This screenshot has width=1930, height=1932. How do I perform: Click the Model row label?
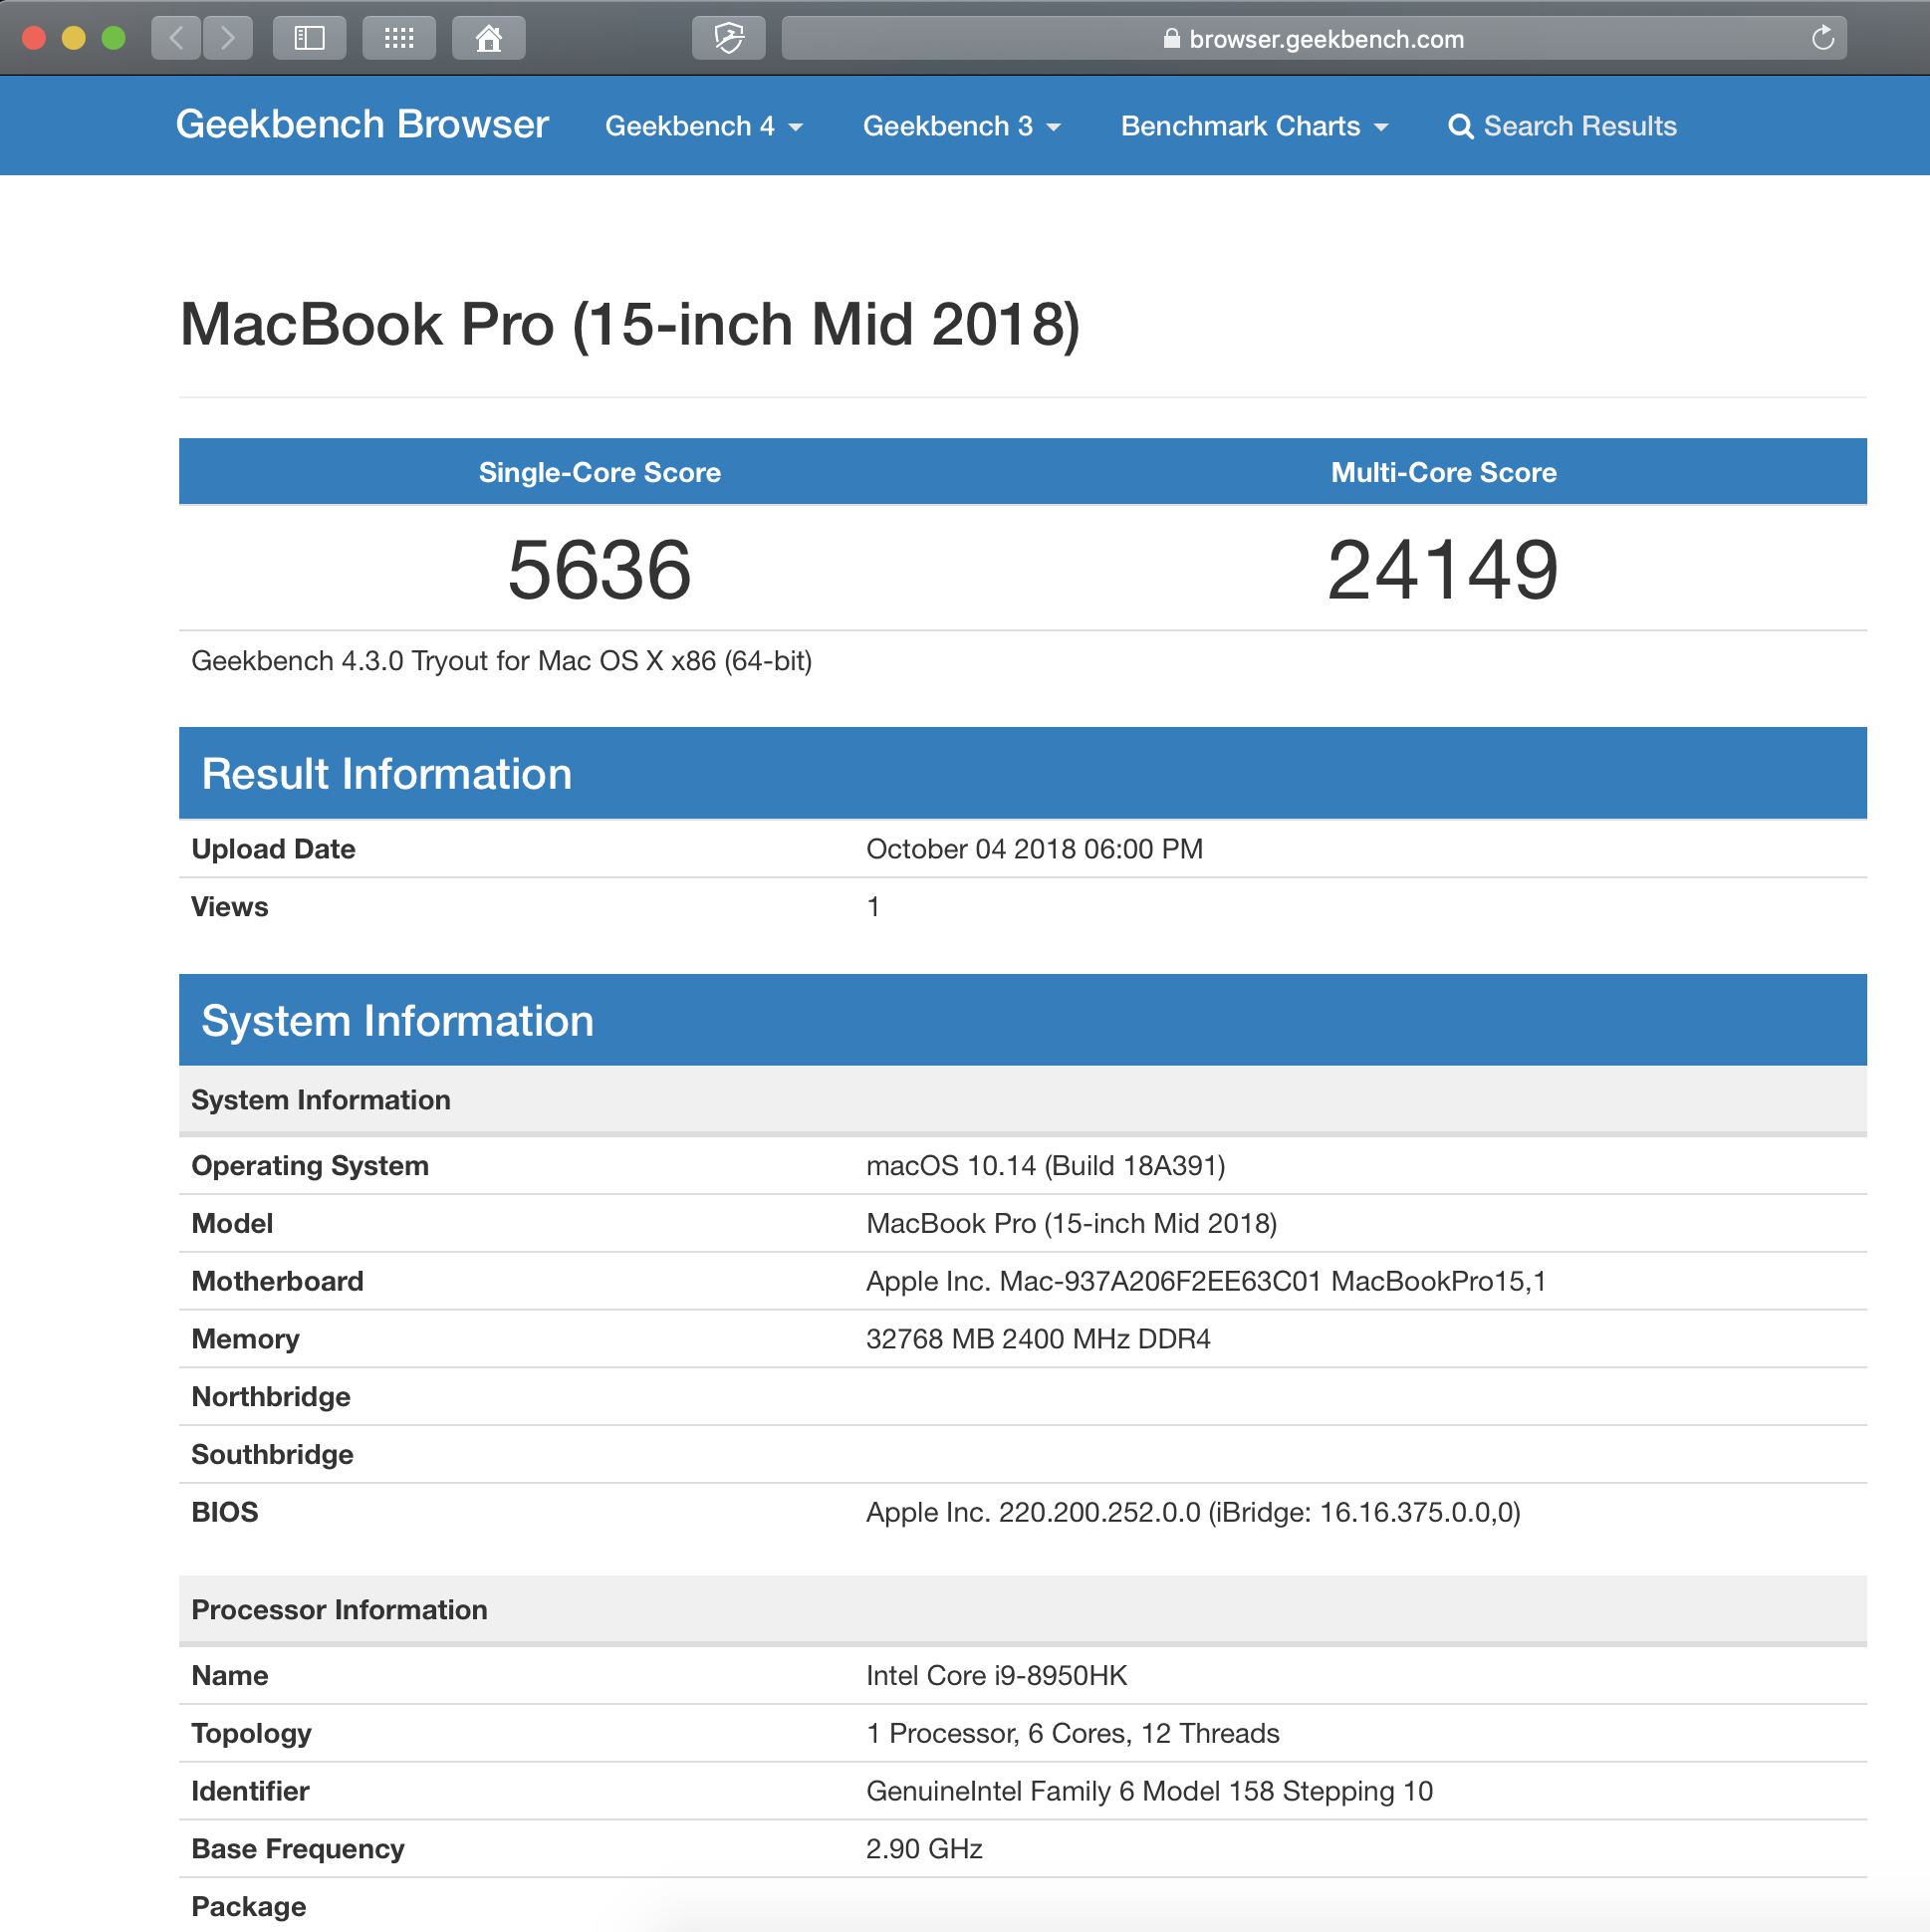click(232, 1224)
